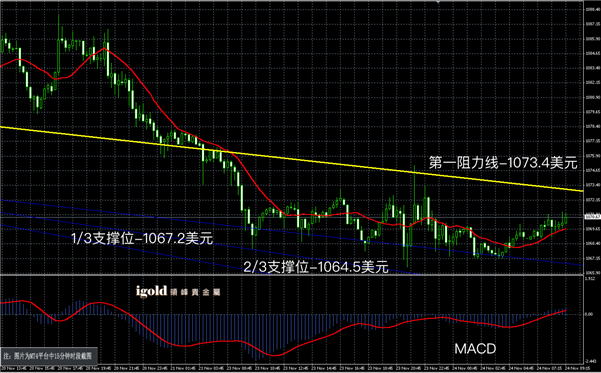Viewport: 601px width, 373px height.
Task: Click the price scale on the right edge
Action: click(x=592, y=138)
